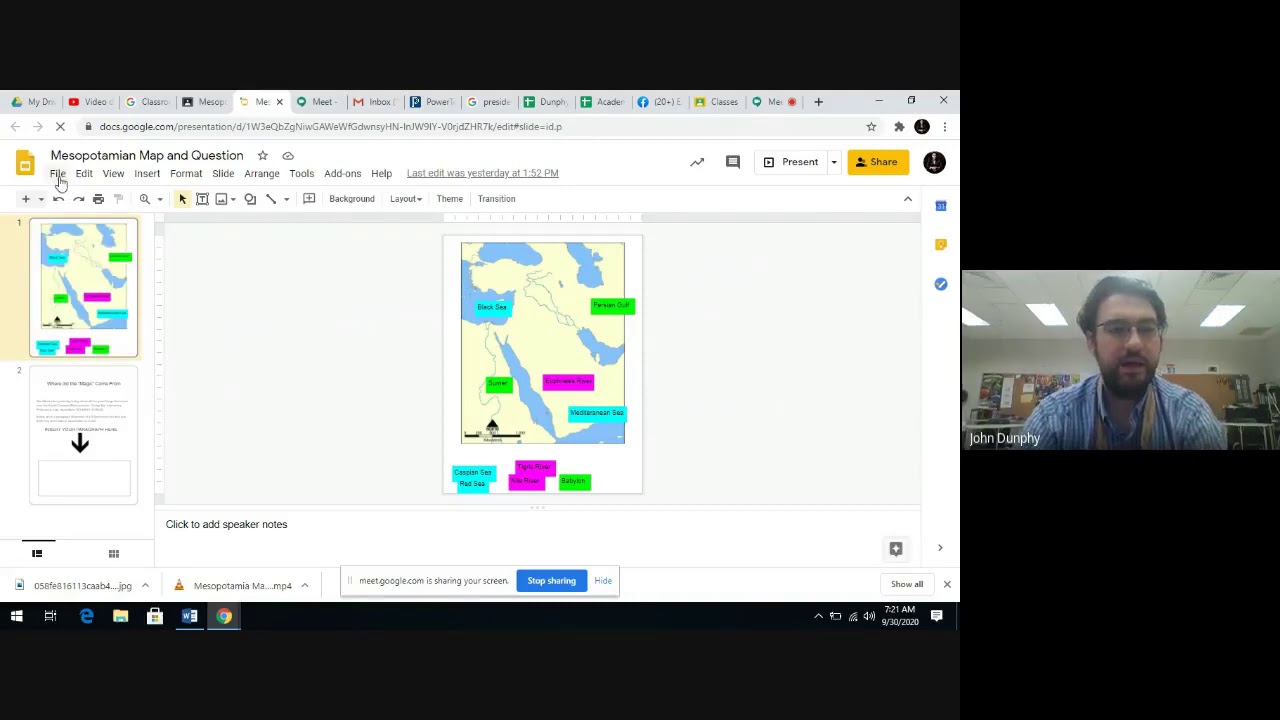Open comment history icon
Viewport: 1280px width, 720px height.
(733, 162)
